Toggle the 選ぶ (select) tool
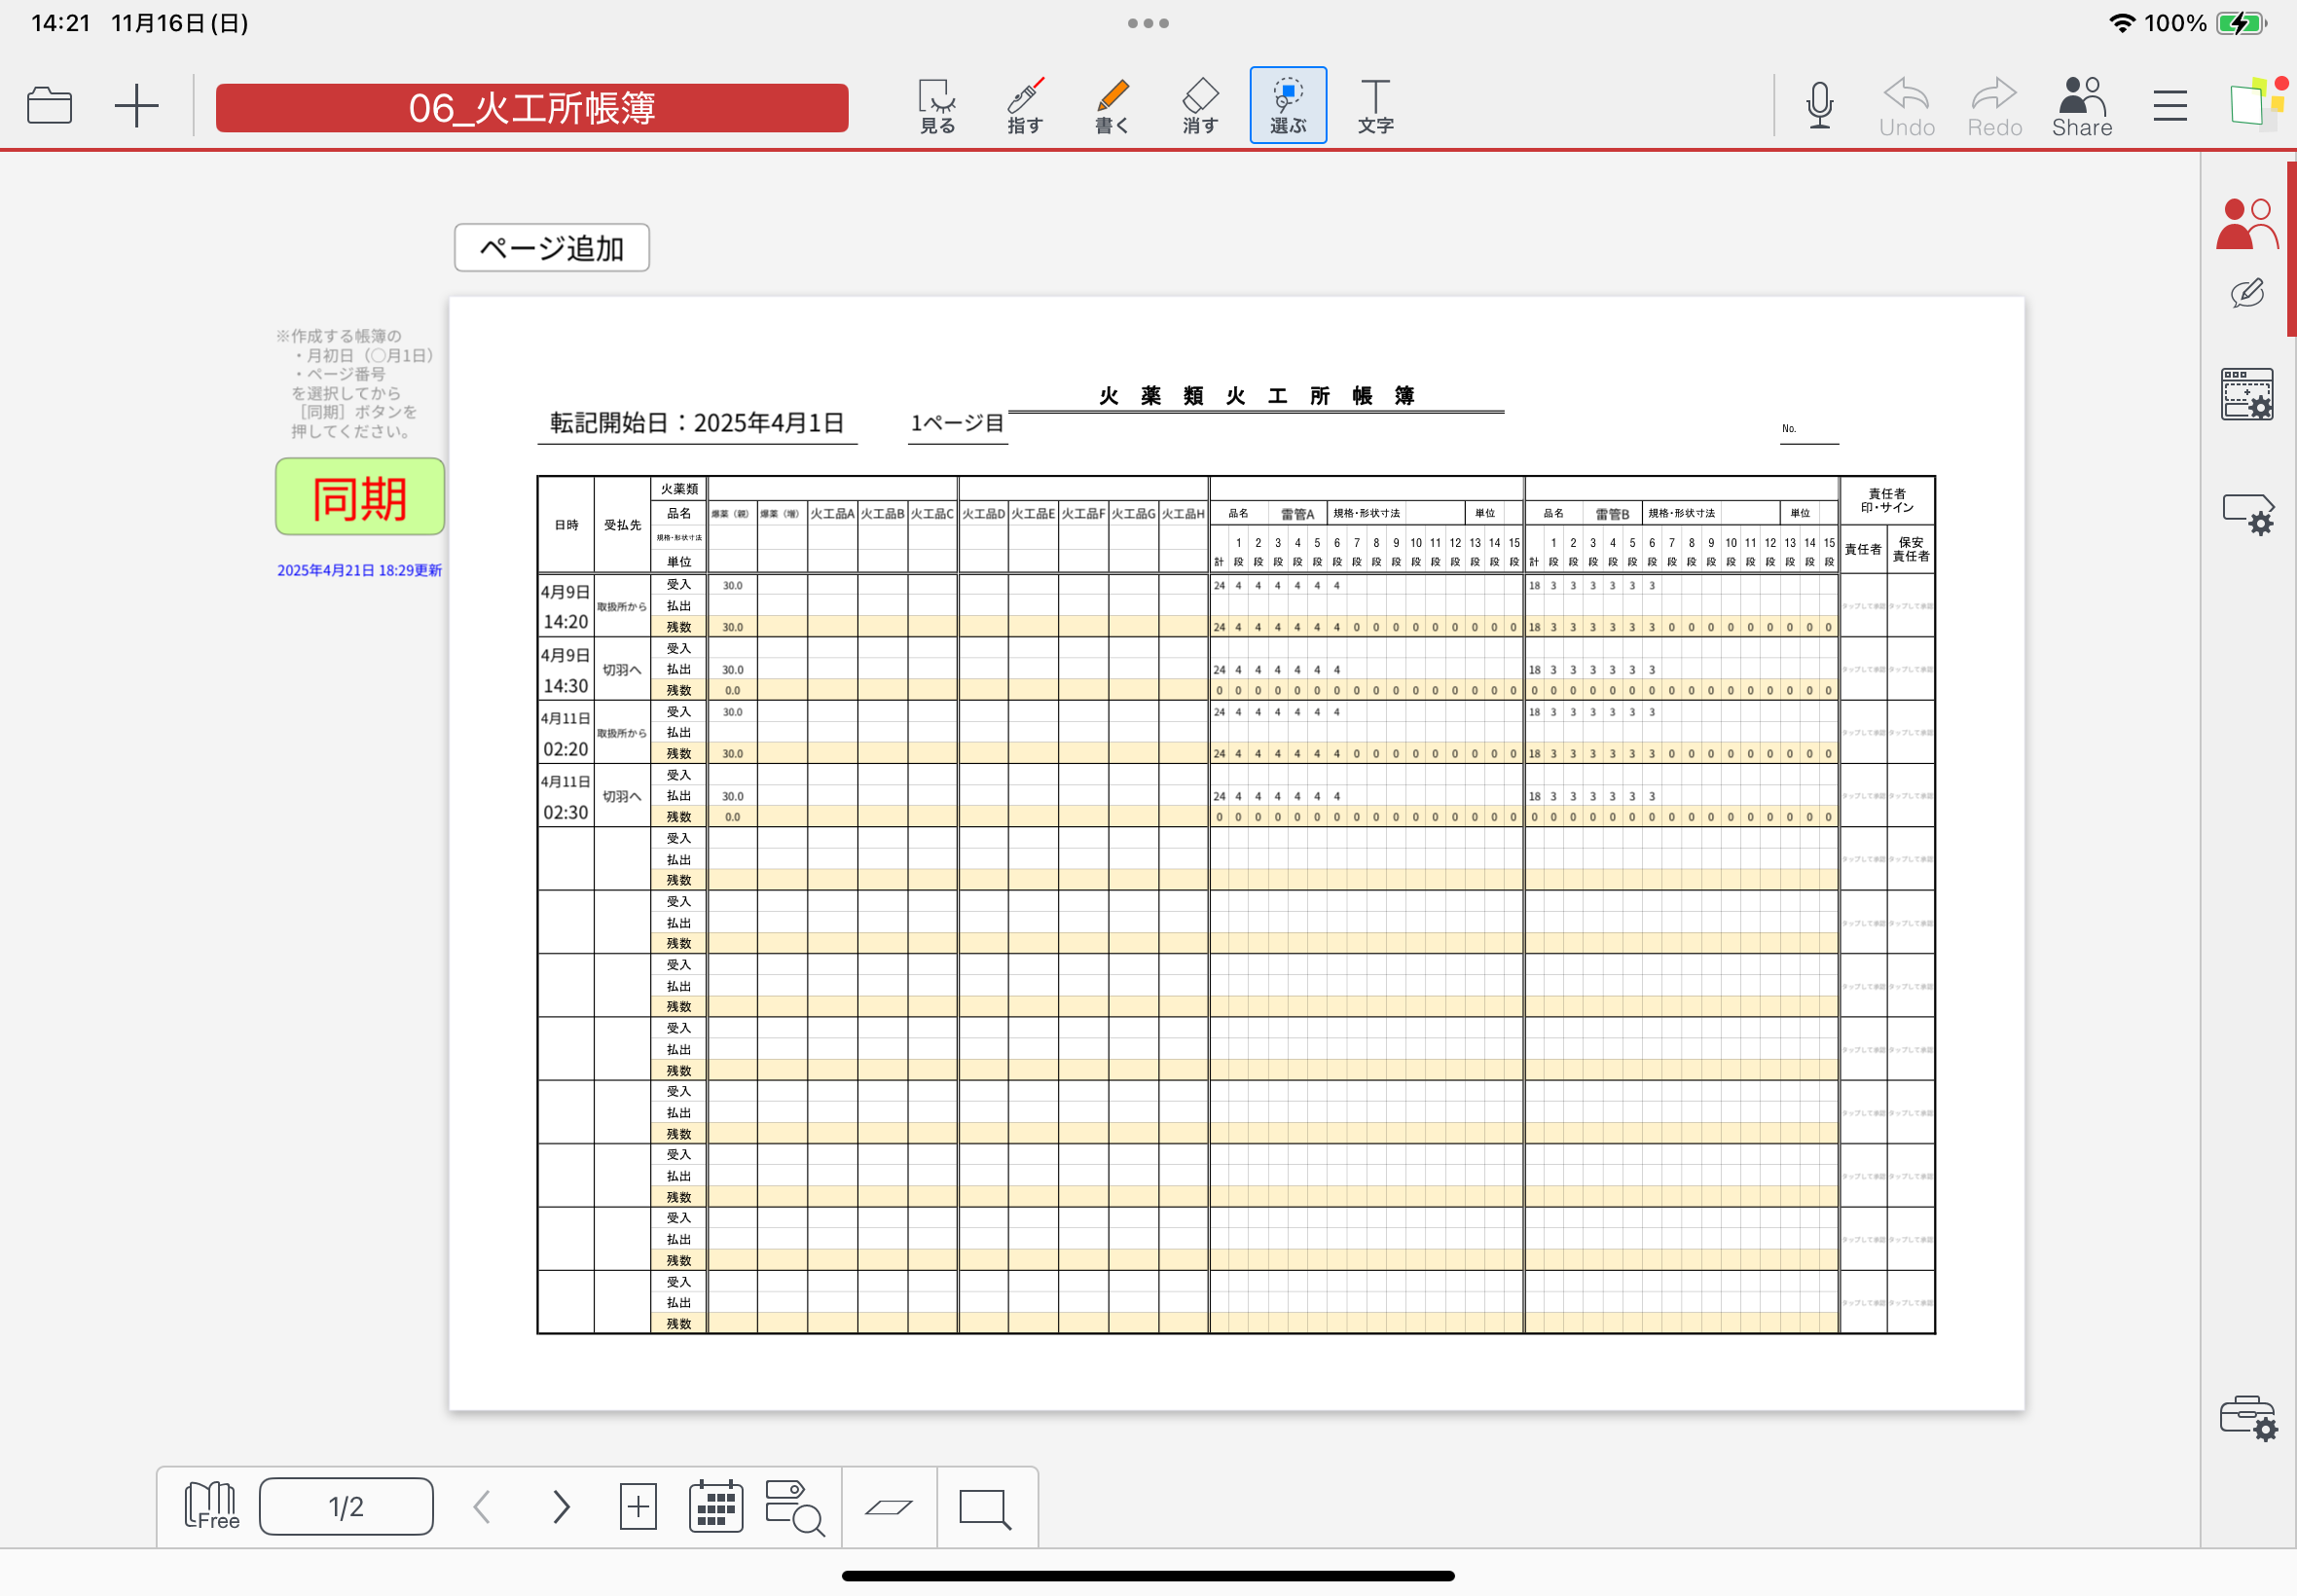 tap(1288, 105)
